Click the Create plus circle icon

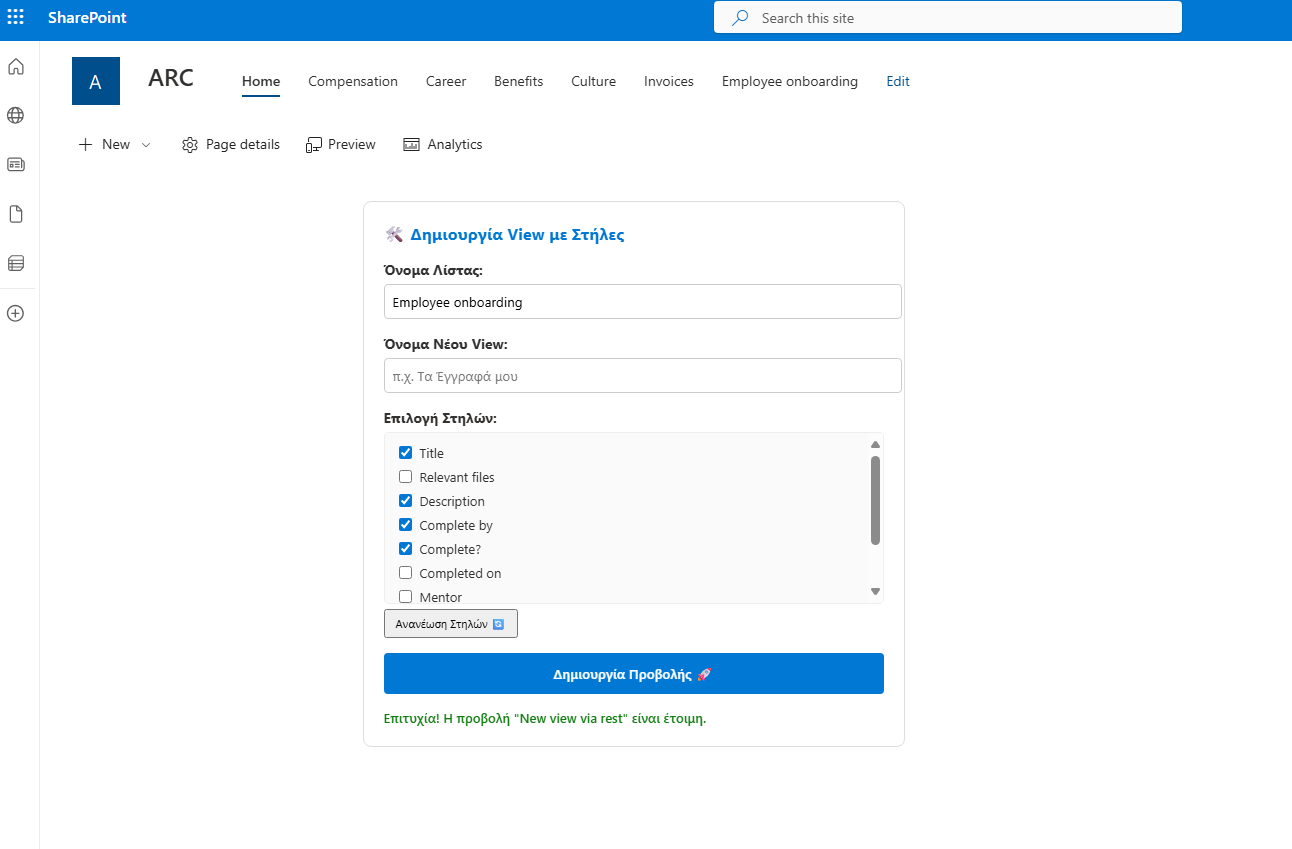pos(16,313)
